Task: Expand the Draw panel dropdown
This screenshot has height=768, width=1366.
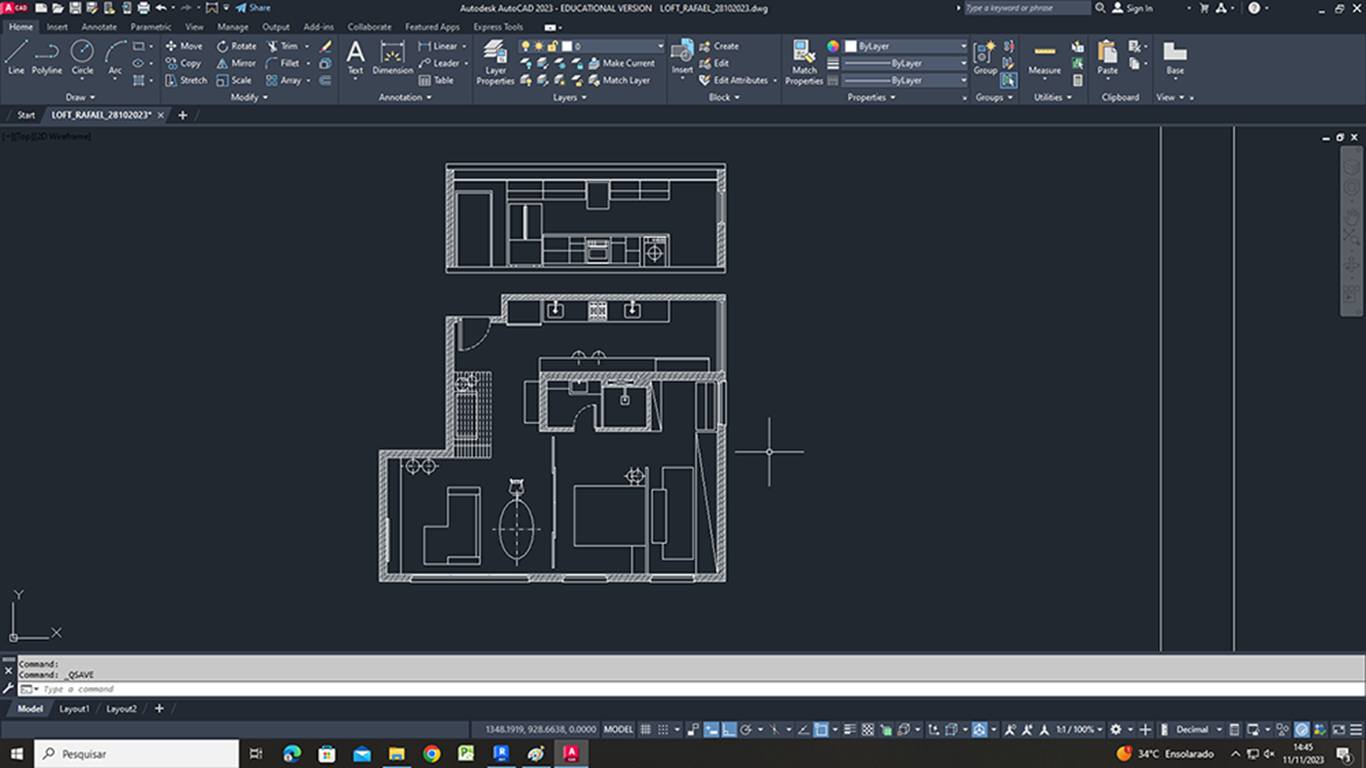Action: pyautogui.click(x=80, y=97)
